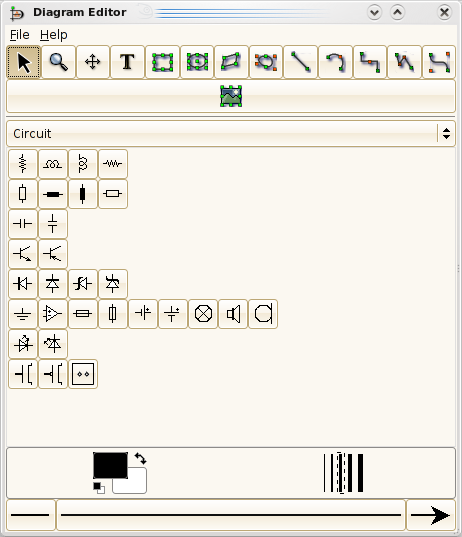Viewport: 462px width, 537px height.
Task: Open the start arrow style selector
Action: click(x=31, y=515)
